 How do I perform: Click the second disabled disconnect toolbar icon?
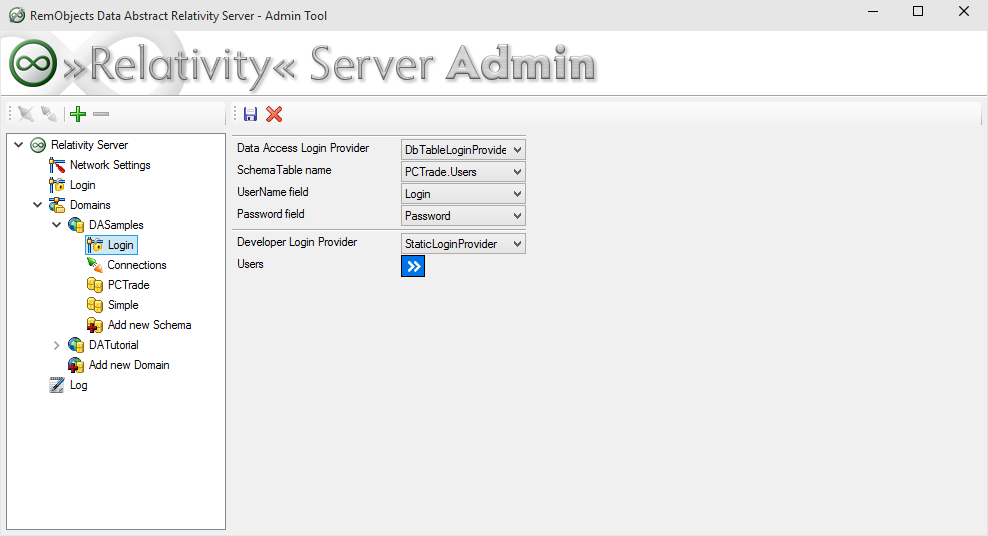[49, 114]
